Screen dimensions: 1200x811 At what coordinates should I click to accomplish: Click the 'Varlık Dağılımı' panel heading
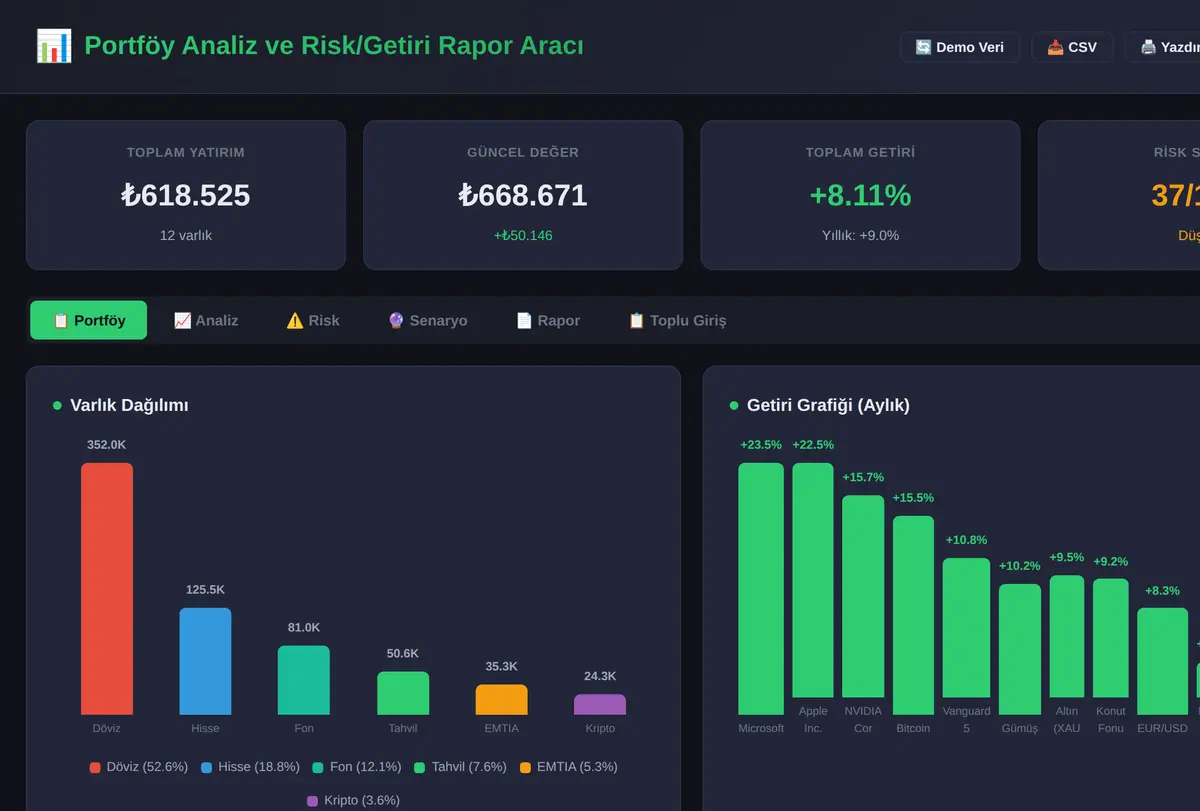click(x=129, y=405)
